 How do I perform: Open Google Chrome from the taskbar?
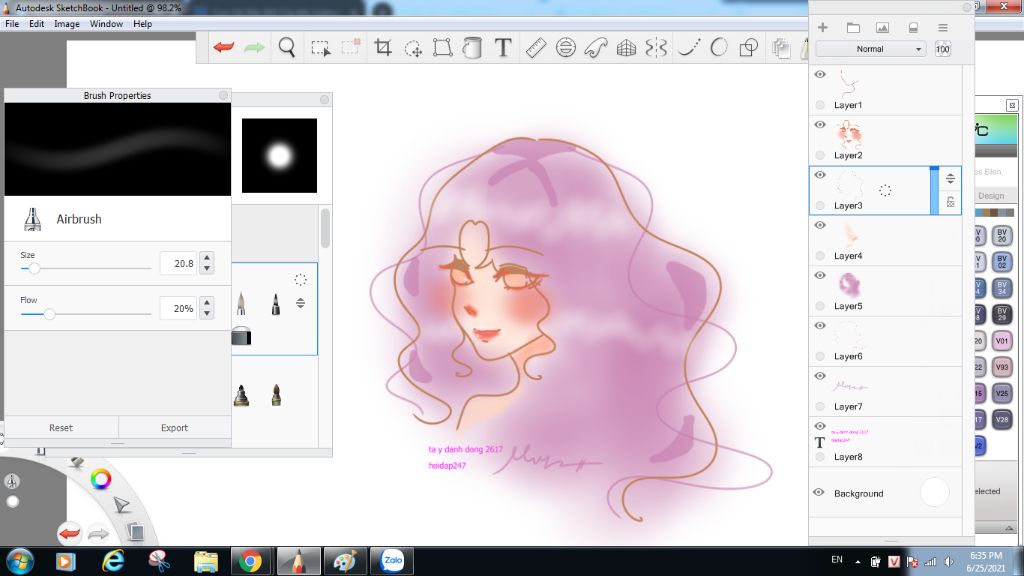(250, 561)
